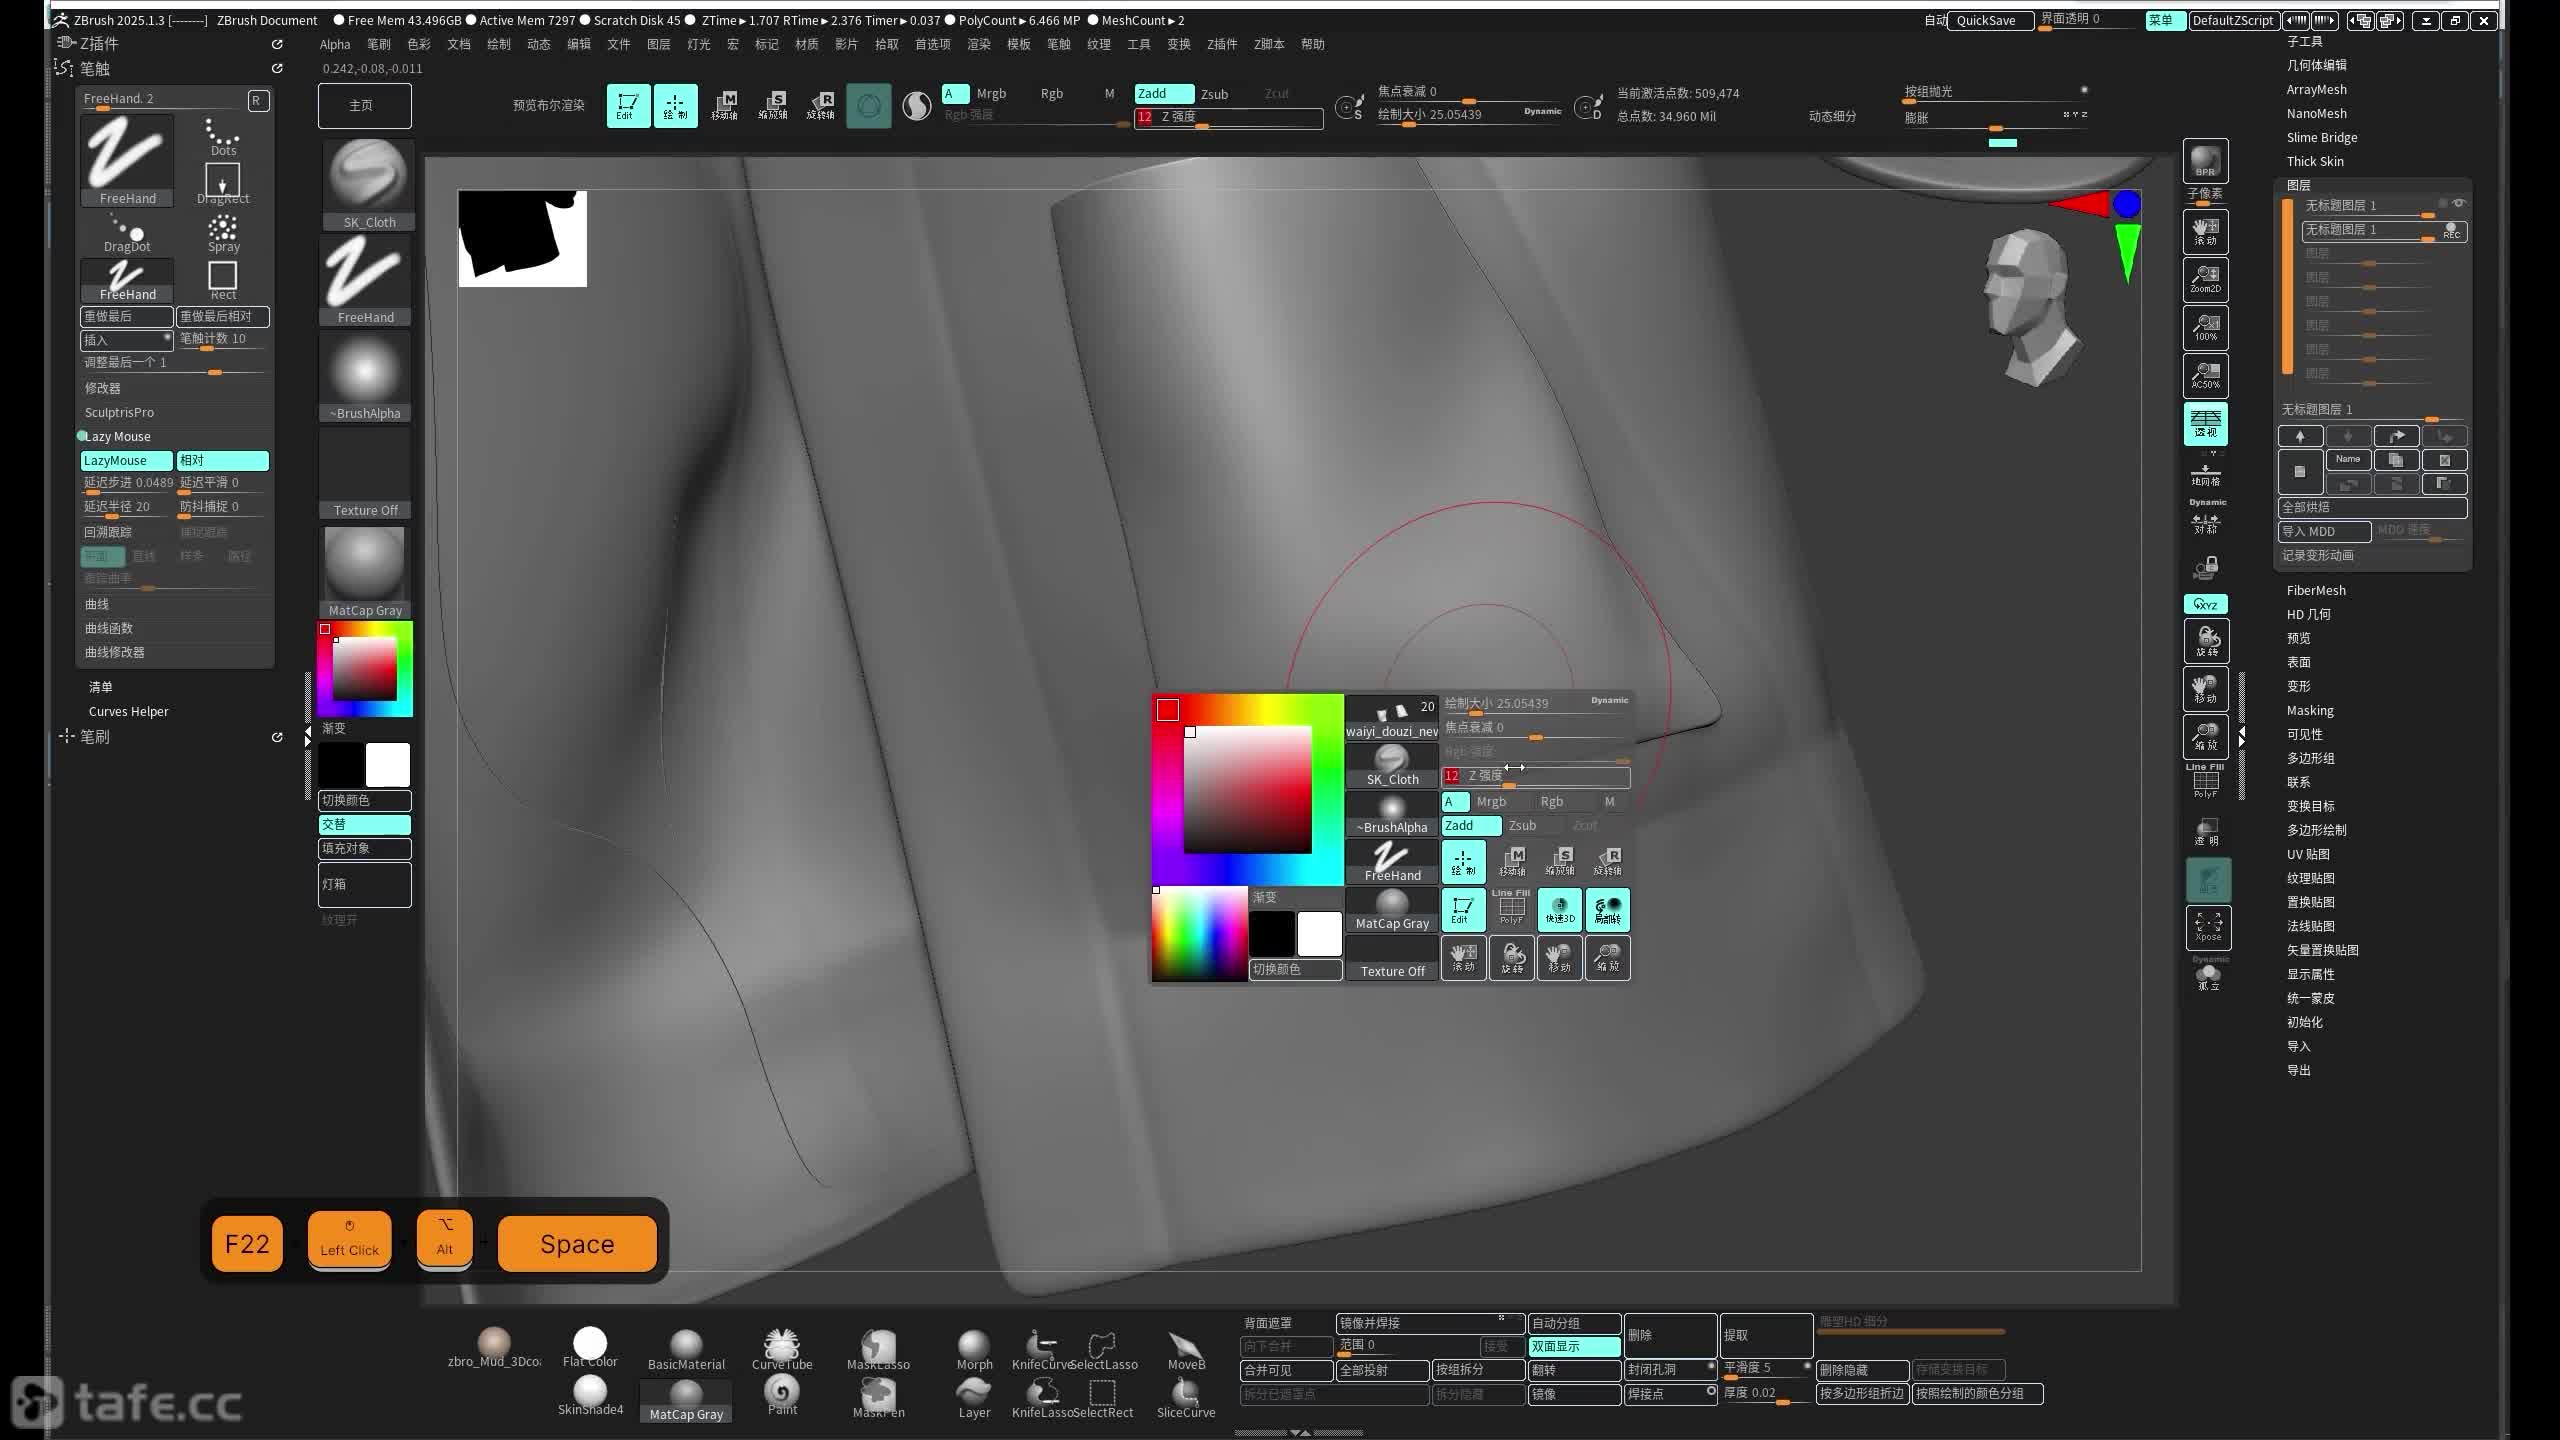This screenshot has width=2560, height=1440.
Task: Click the QuickSave button
Action: tap(1990, 20)
